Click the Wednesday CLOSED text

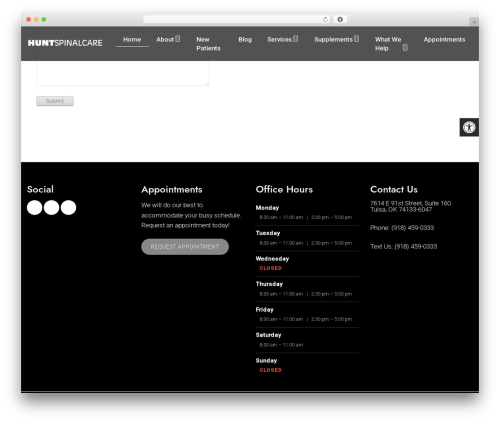pyautogui.click(x=271, y=268)
